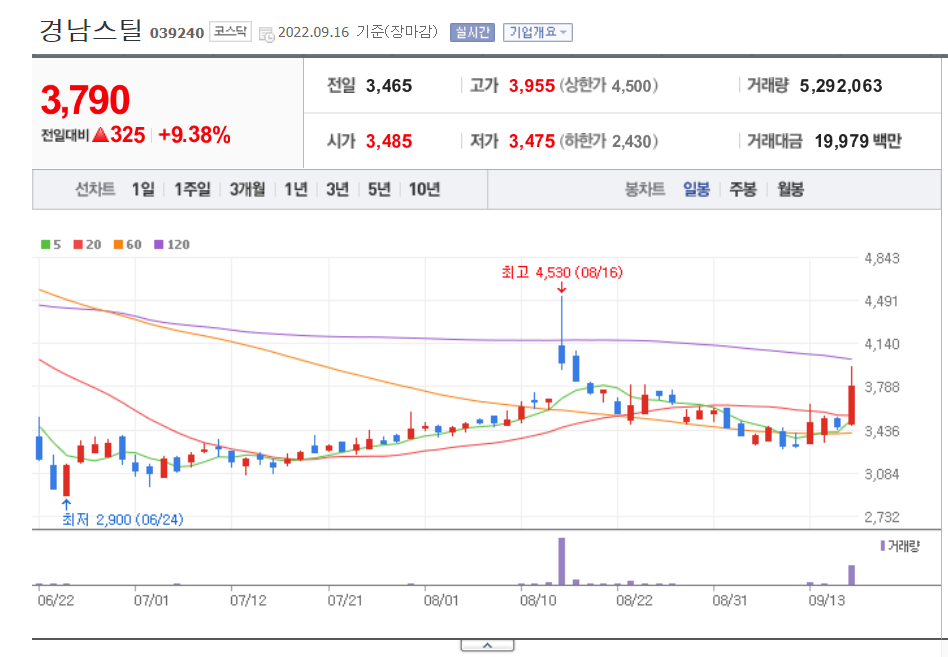This screenshot has width=948, height=657.
Task: Click the 4,843 price axis label
Action: 882,259
